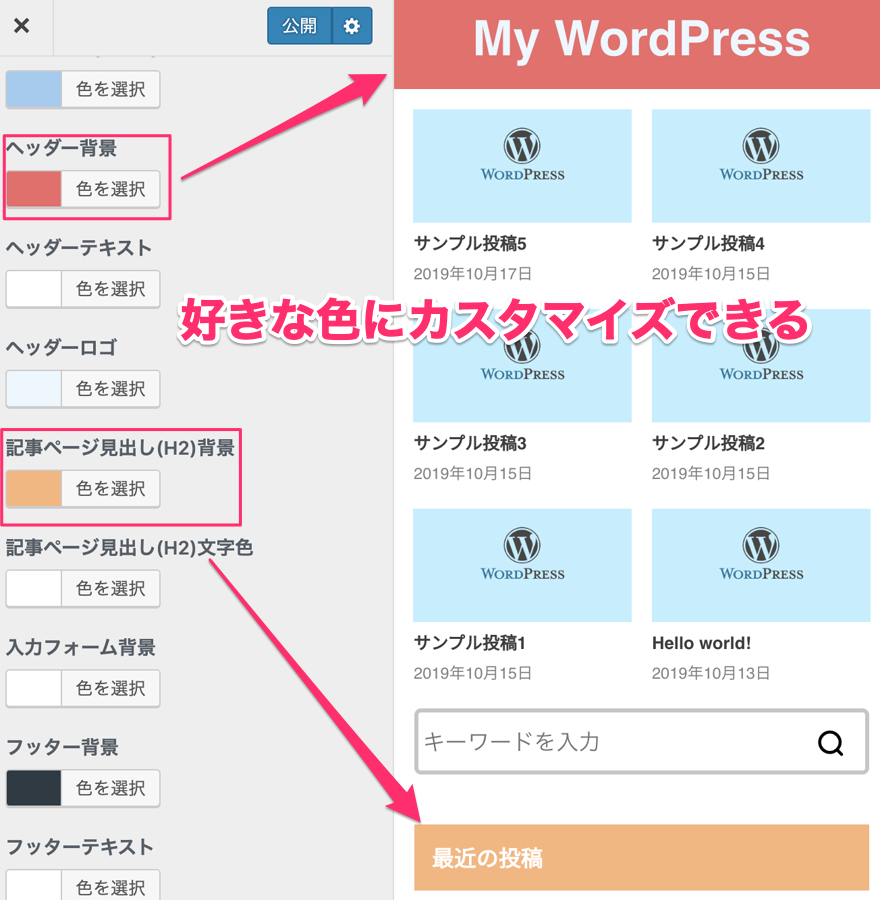
Task: Open the サンプル投稿2 post title
Action: click(708, 443)
